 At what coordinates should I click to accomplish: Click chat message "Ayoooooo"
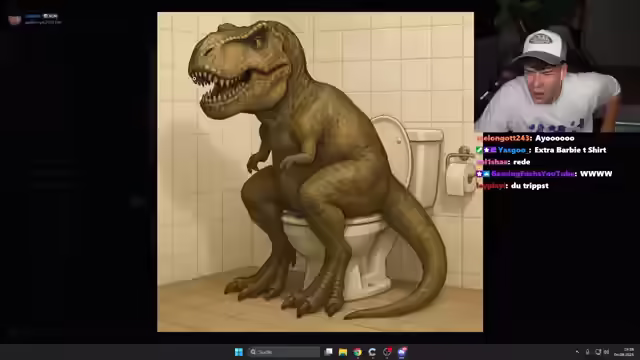click(555, 138)
